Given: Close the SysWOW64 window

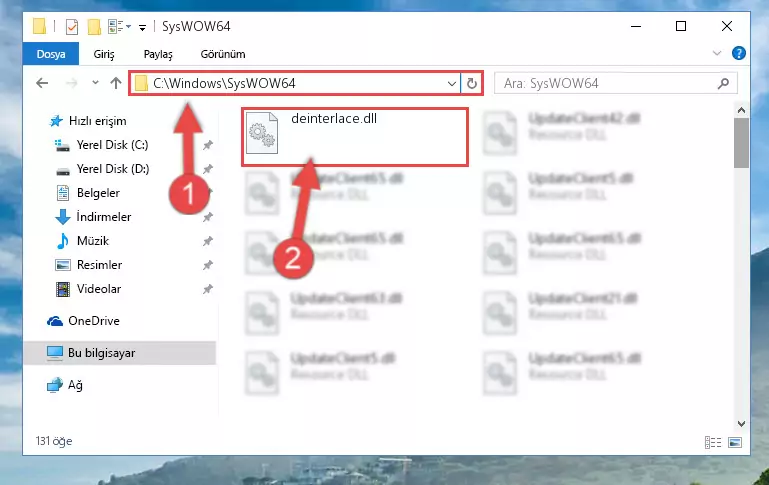Looking at the screenshot, I should coord(727,26).
